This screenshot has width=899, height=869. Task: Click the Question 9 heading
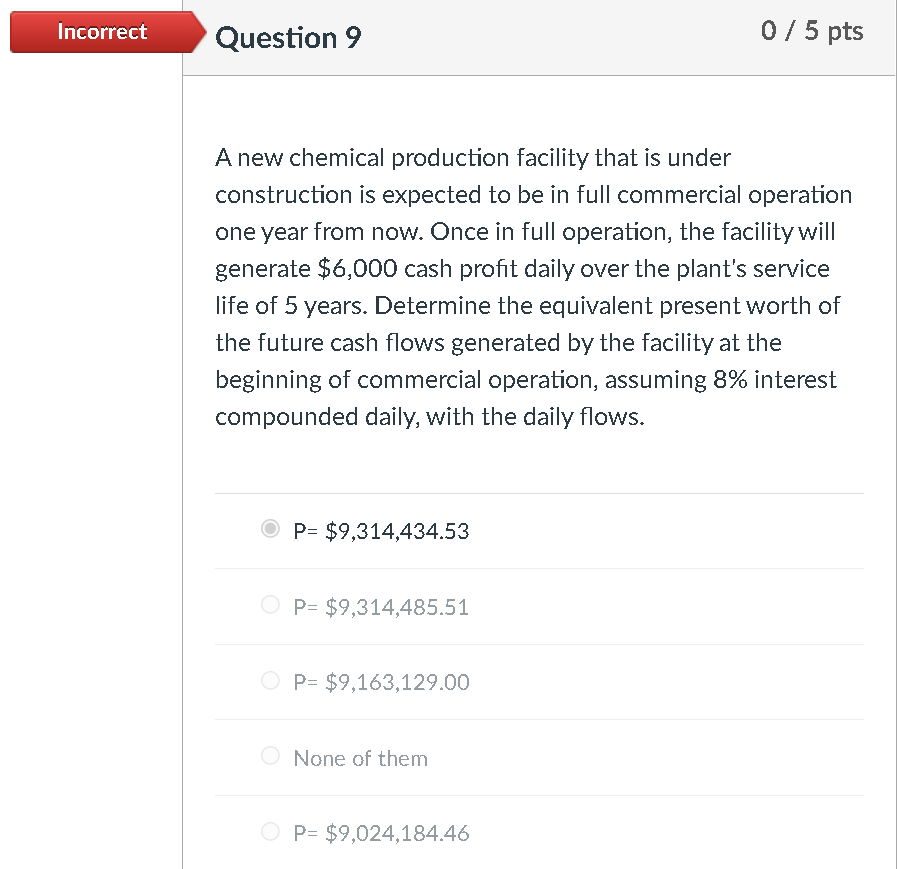pos(288,38)
